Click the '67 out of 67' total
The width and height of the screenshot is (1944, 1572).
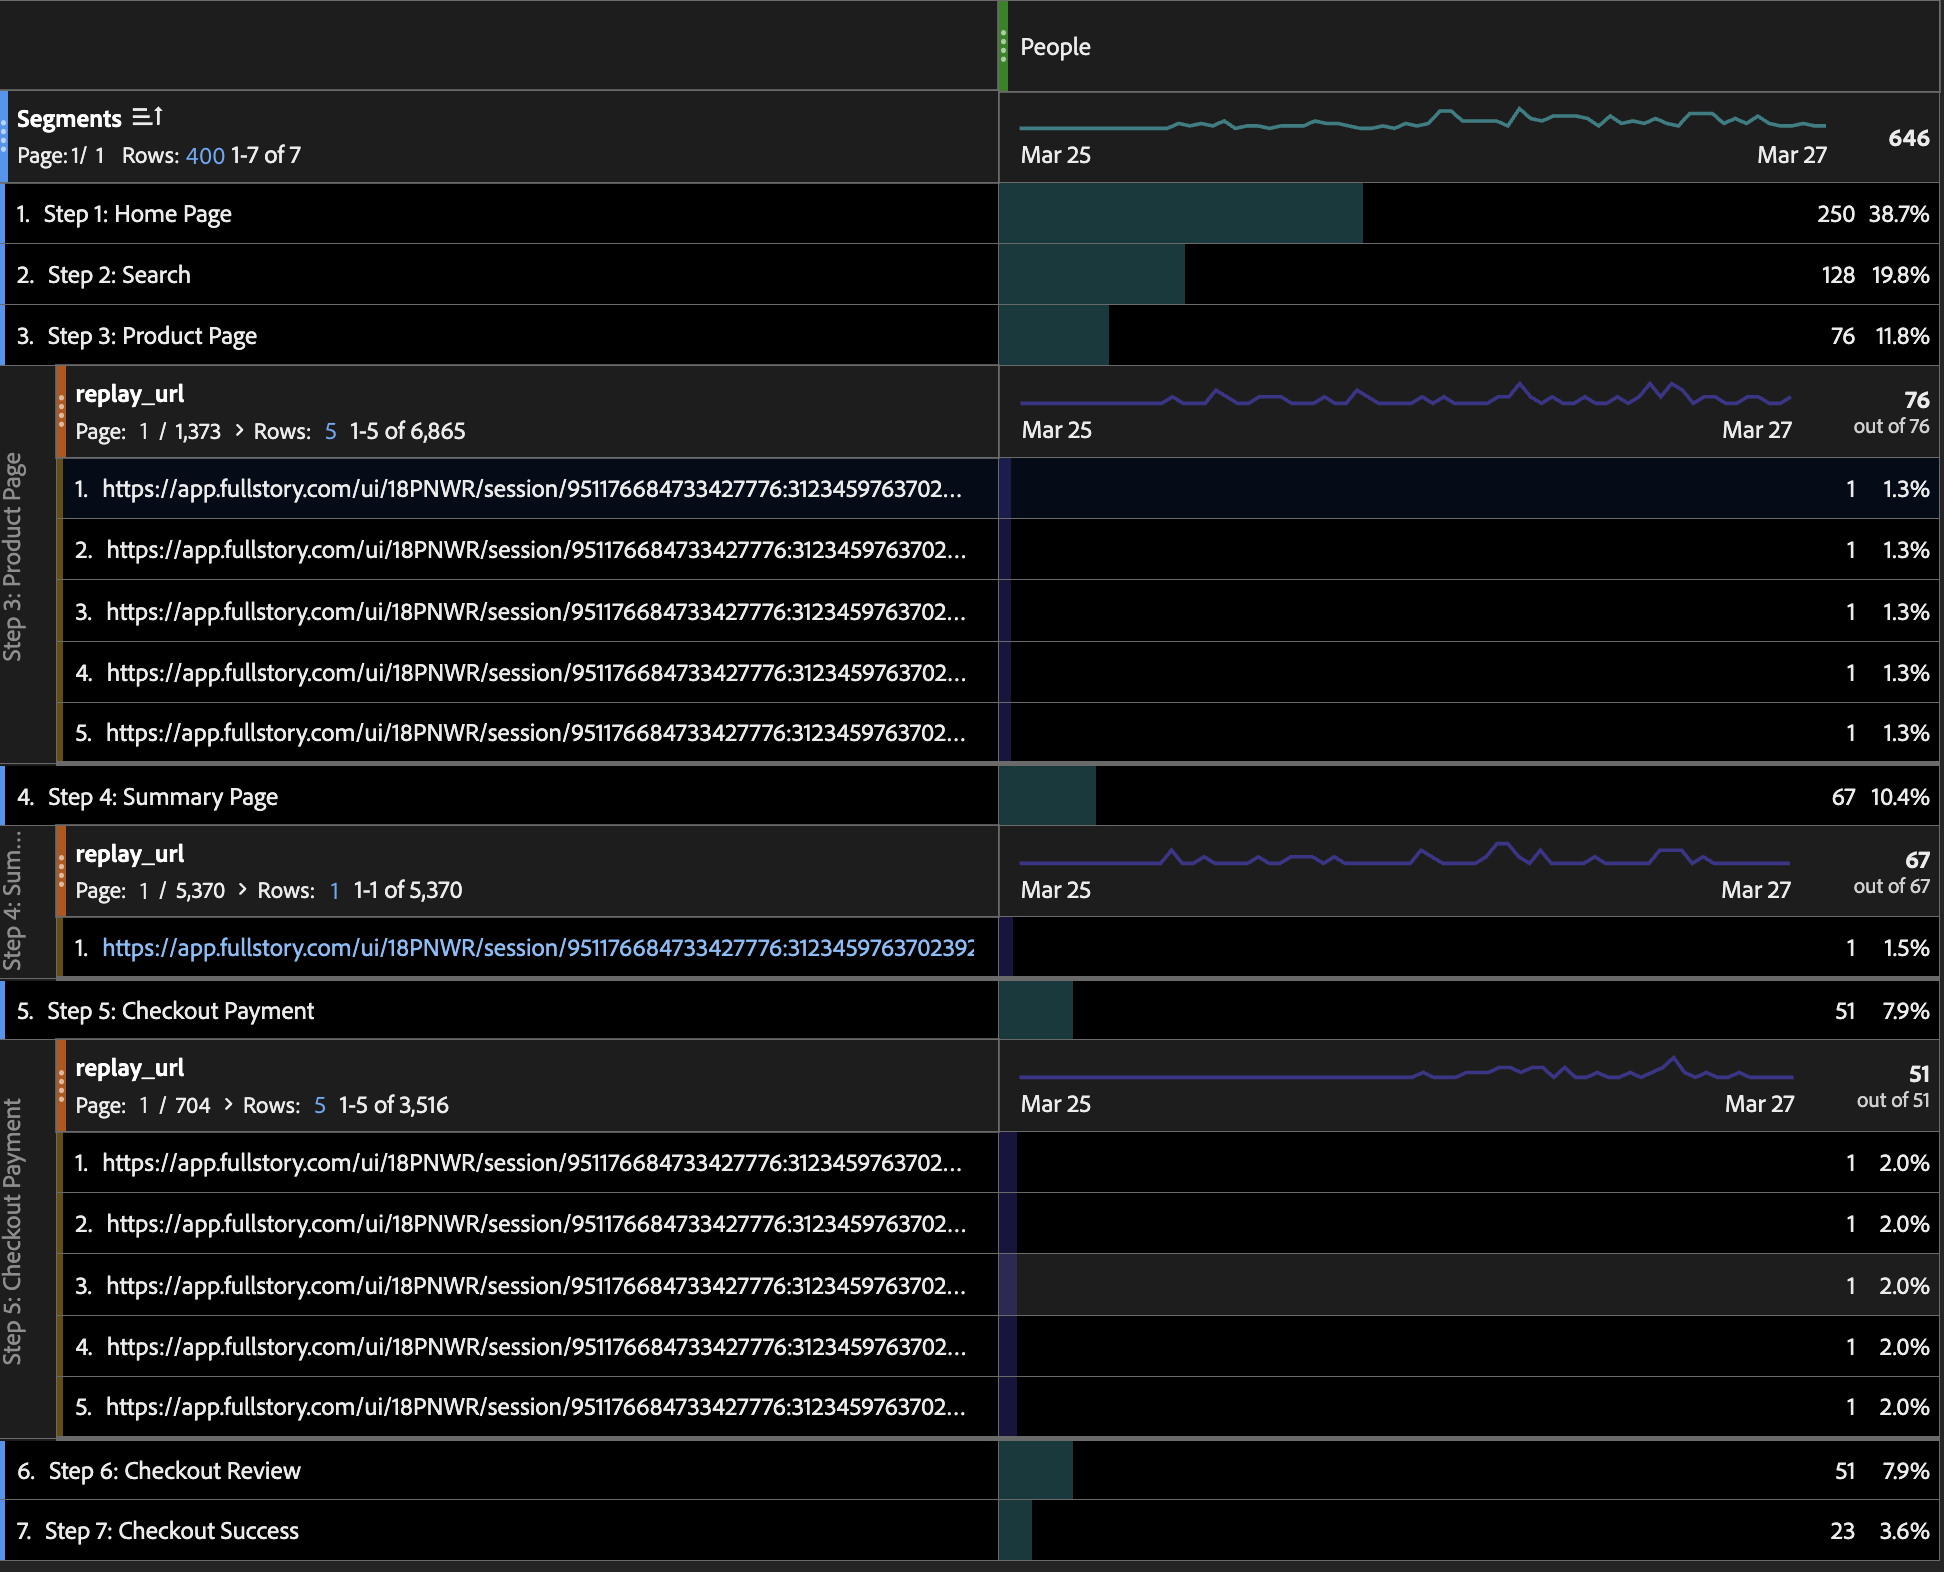[x=1891, y=872]
